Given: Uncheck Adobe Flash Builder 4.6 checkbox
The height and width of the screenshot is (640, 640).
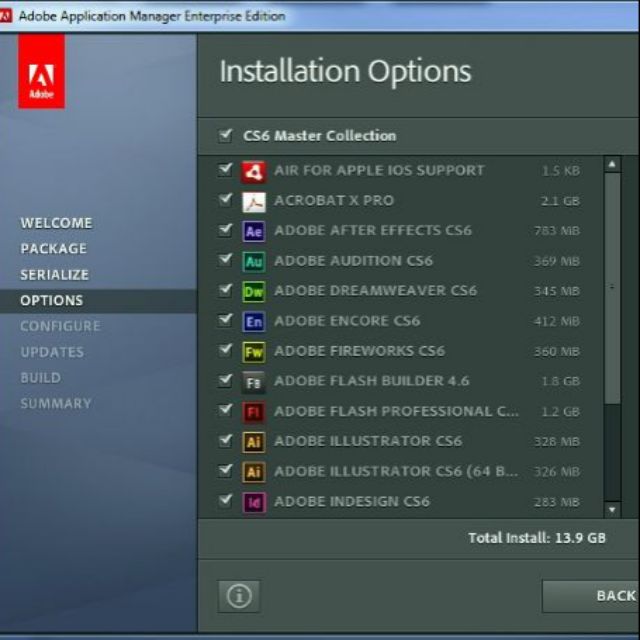Looking at the screenshot, I should [x=225, y=380].
